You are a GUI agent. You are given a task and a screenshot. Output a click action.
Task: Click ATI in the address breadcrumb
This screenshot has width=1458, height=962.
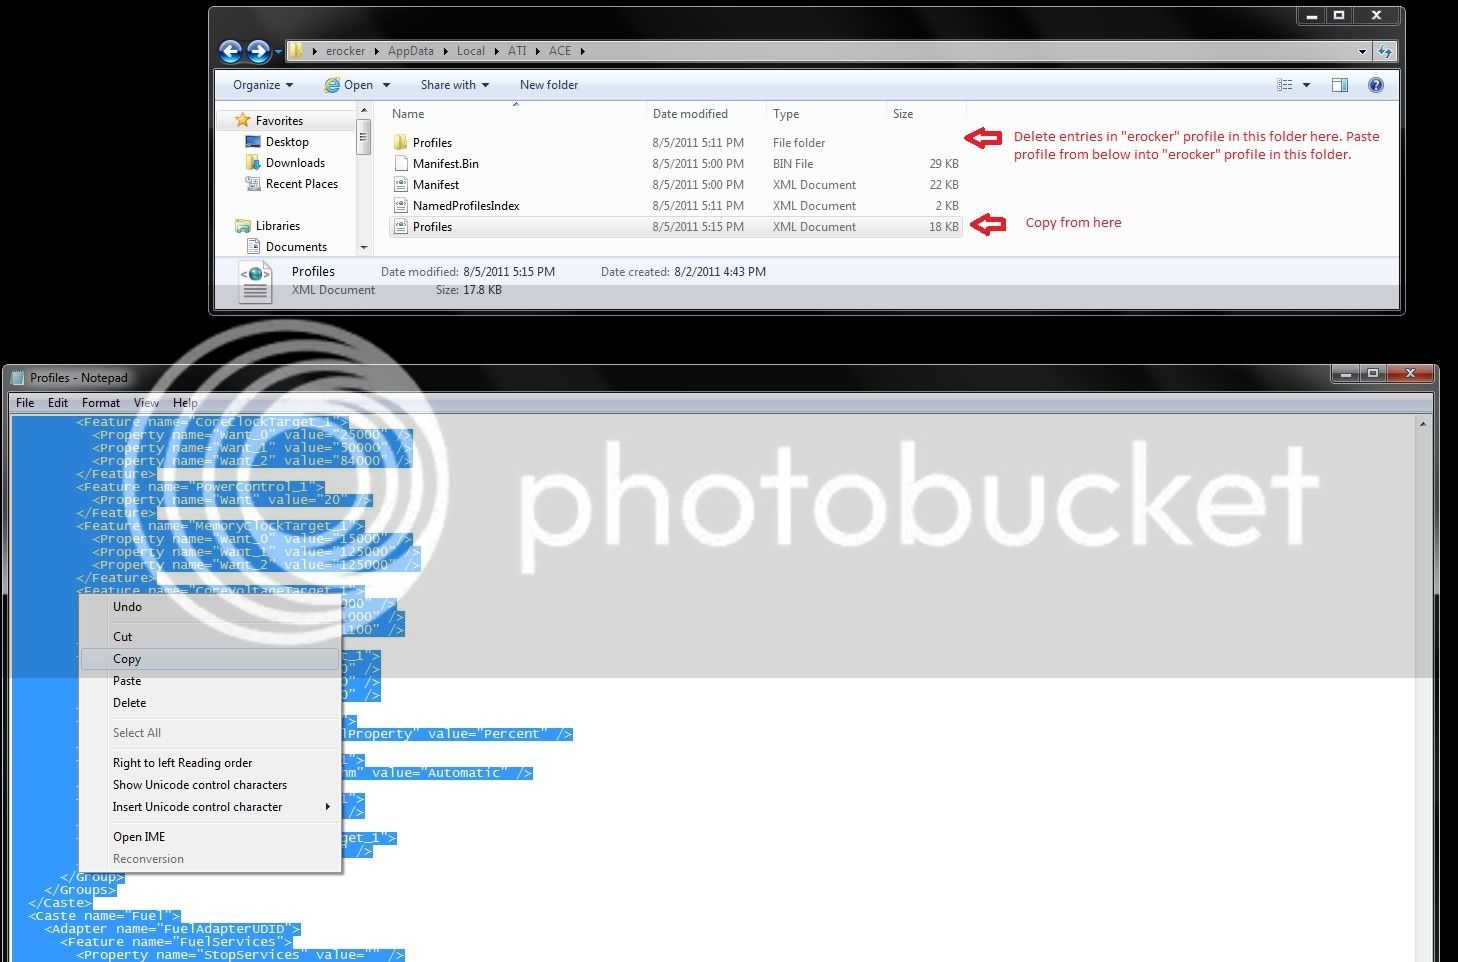(517, 51)
